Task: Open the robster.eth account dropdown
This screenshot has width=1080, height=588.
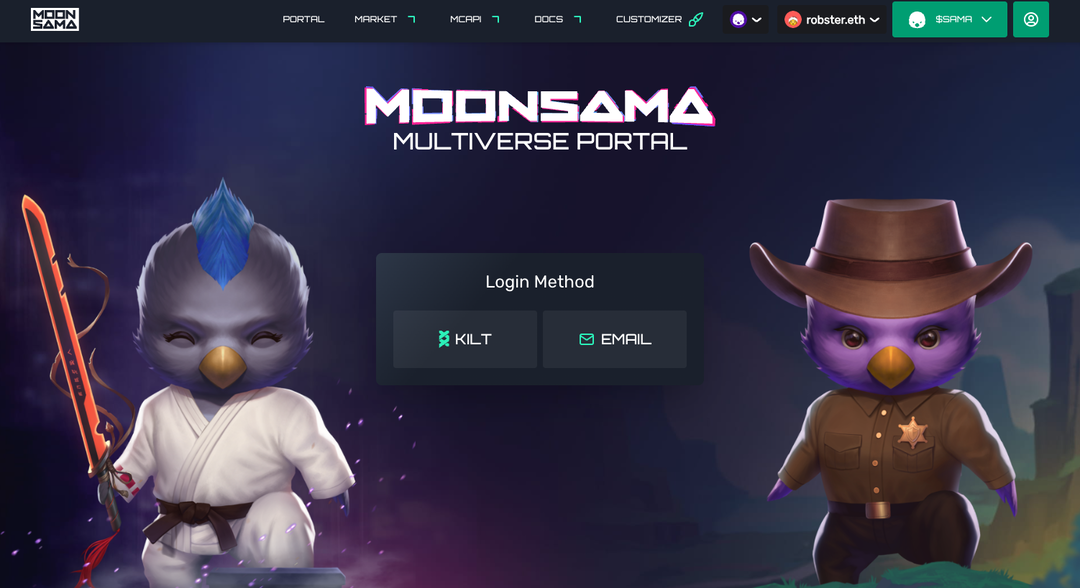Action: pyautogui.click(x=832, y=19)
